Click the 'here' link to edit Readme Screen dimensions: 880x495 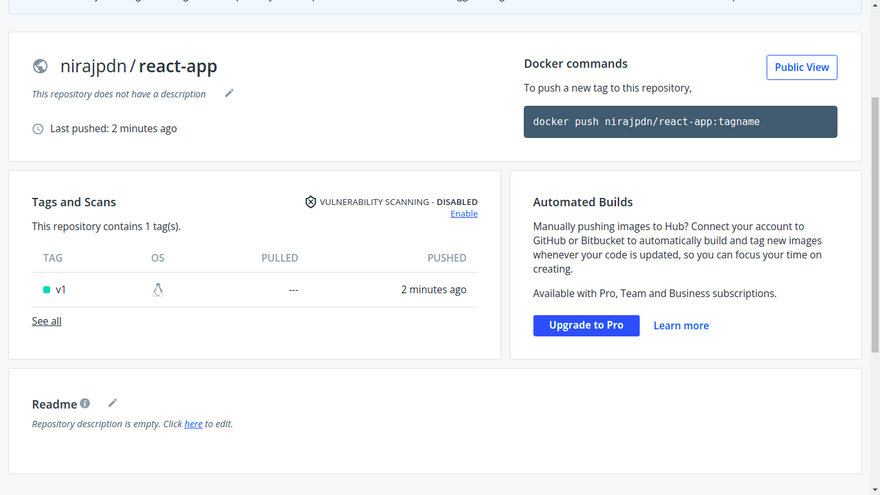(193, 424)
